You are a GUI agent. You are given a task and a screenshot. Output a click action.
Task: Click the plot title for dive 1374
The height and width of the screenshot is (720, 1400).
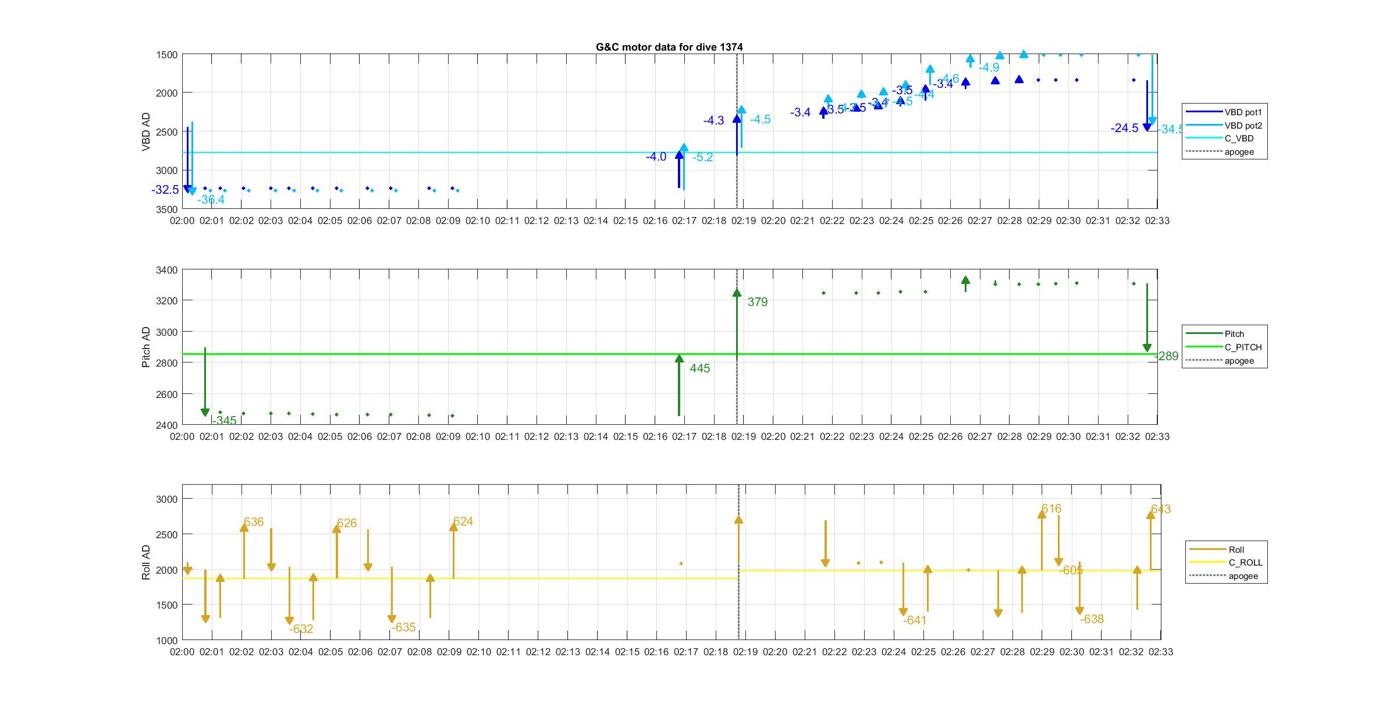(669, 47)
